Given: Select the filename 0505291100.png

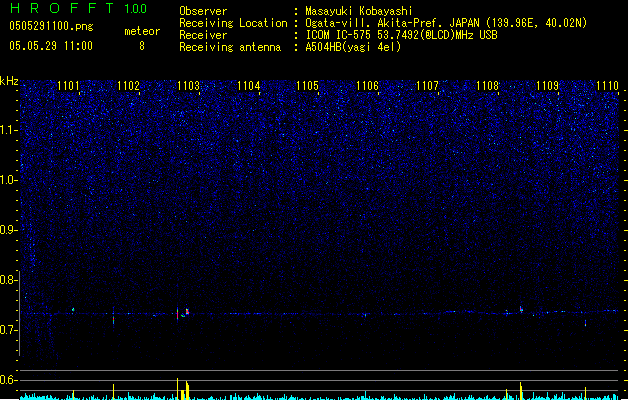Looking at the screenshot, I should (51, 26).
